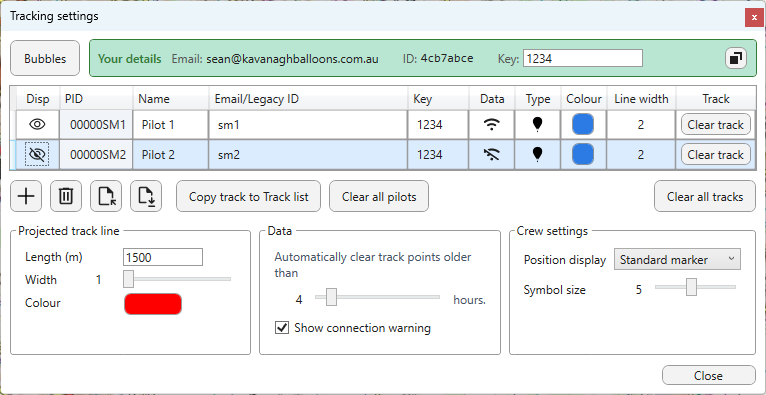Open Pilot 1 blue colour swatch
Image resolution: width=766 pixels, height=395 pixels.
point(583,125)
